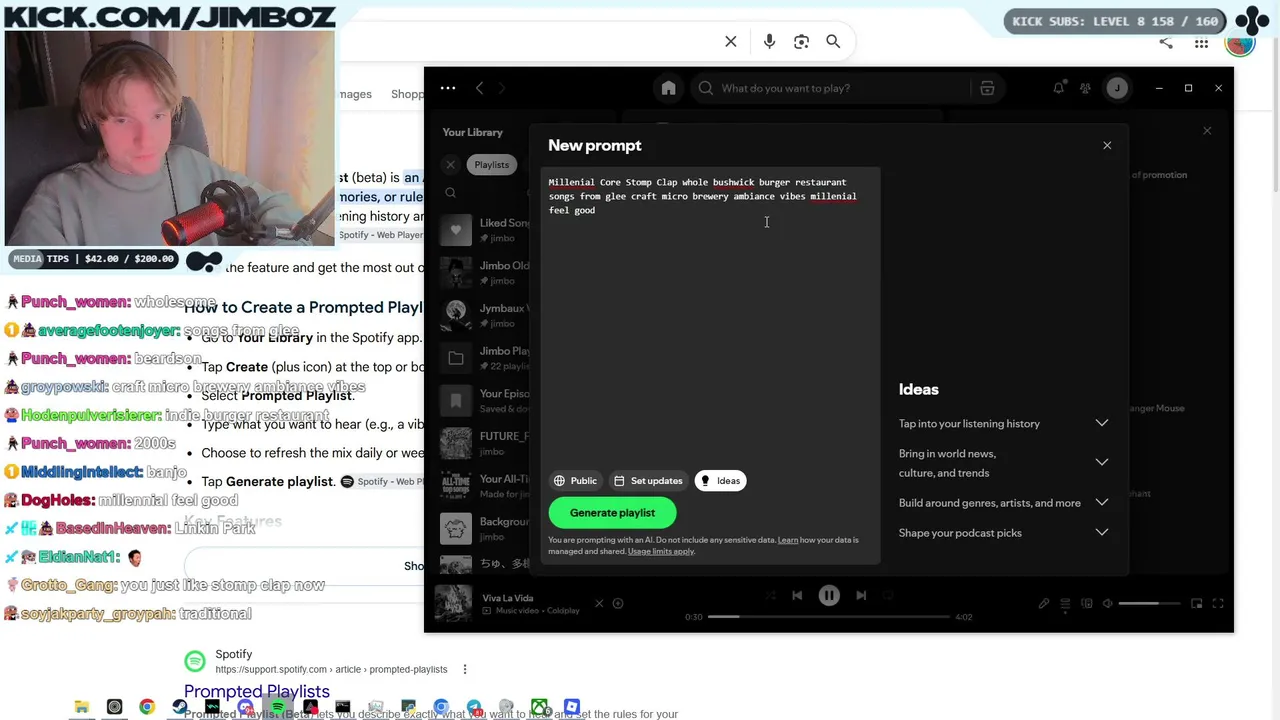Launch Chrome from the taskbar

click(x=147, y=707)
